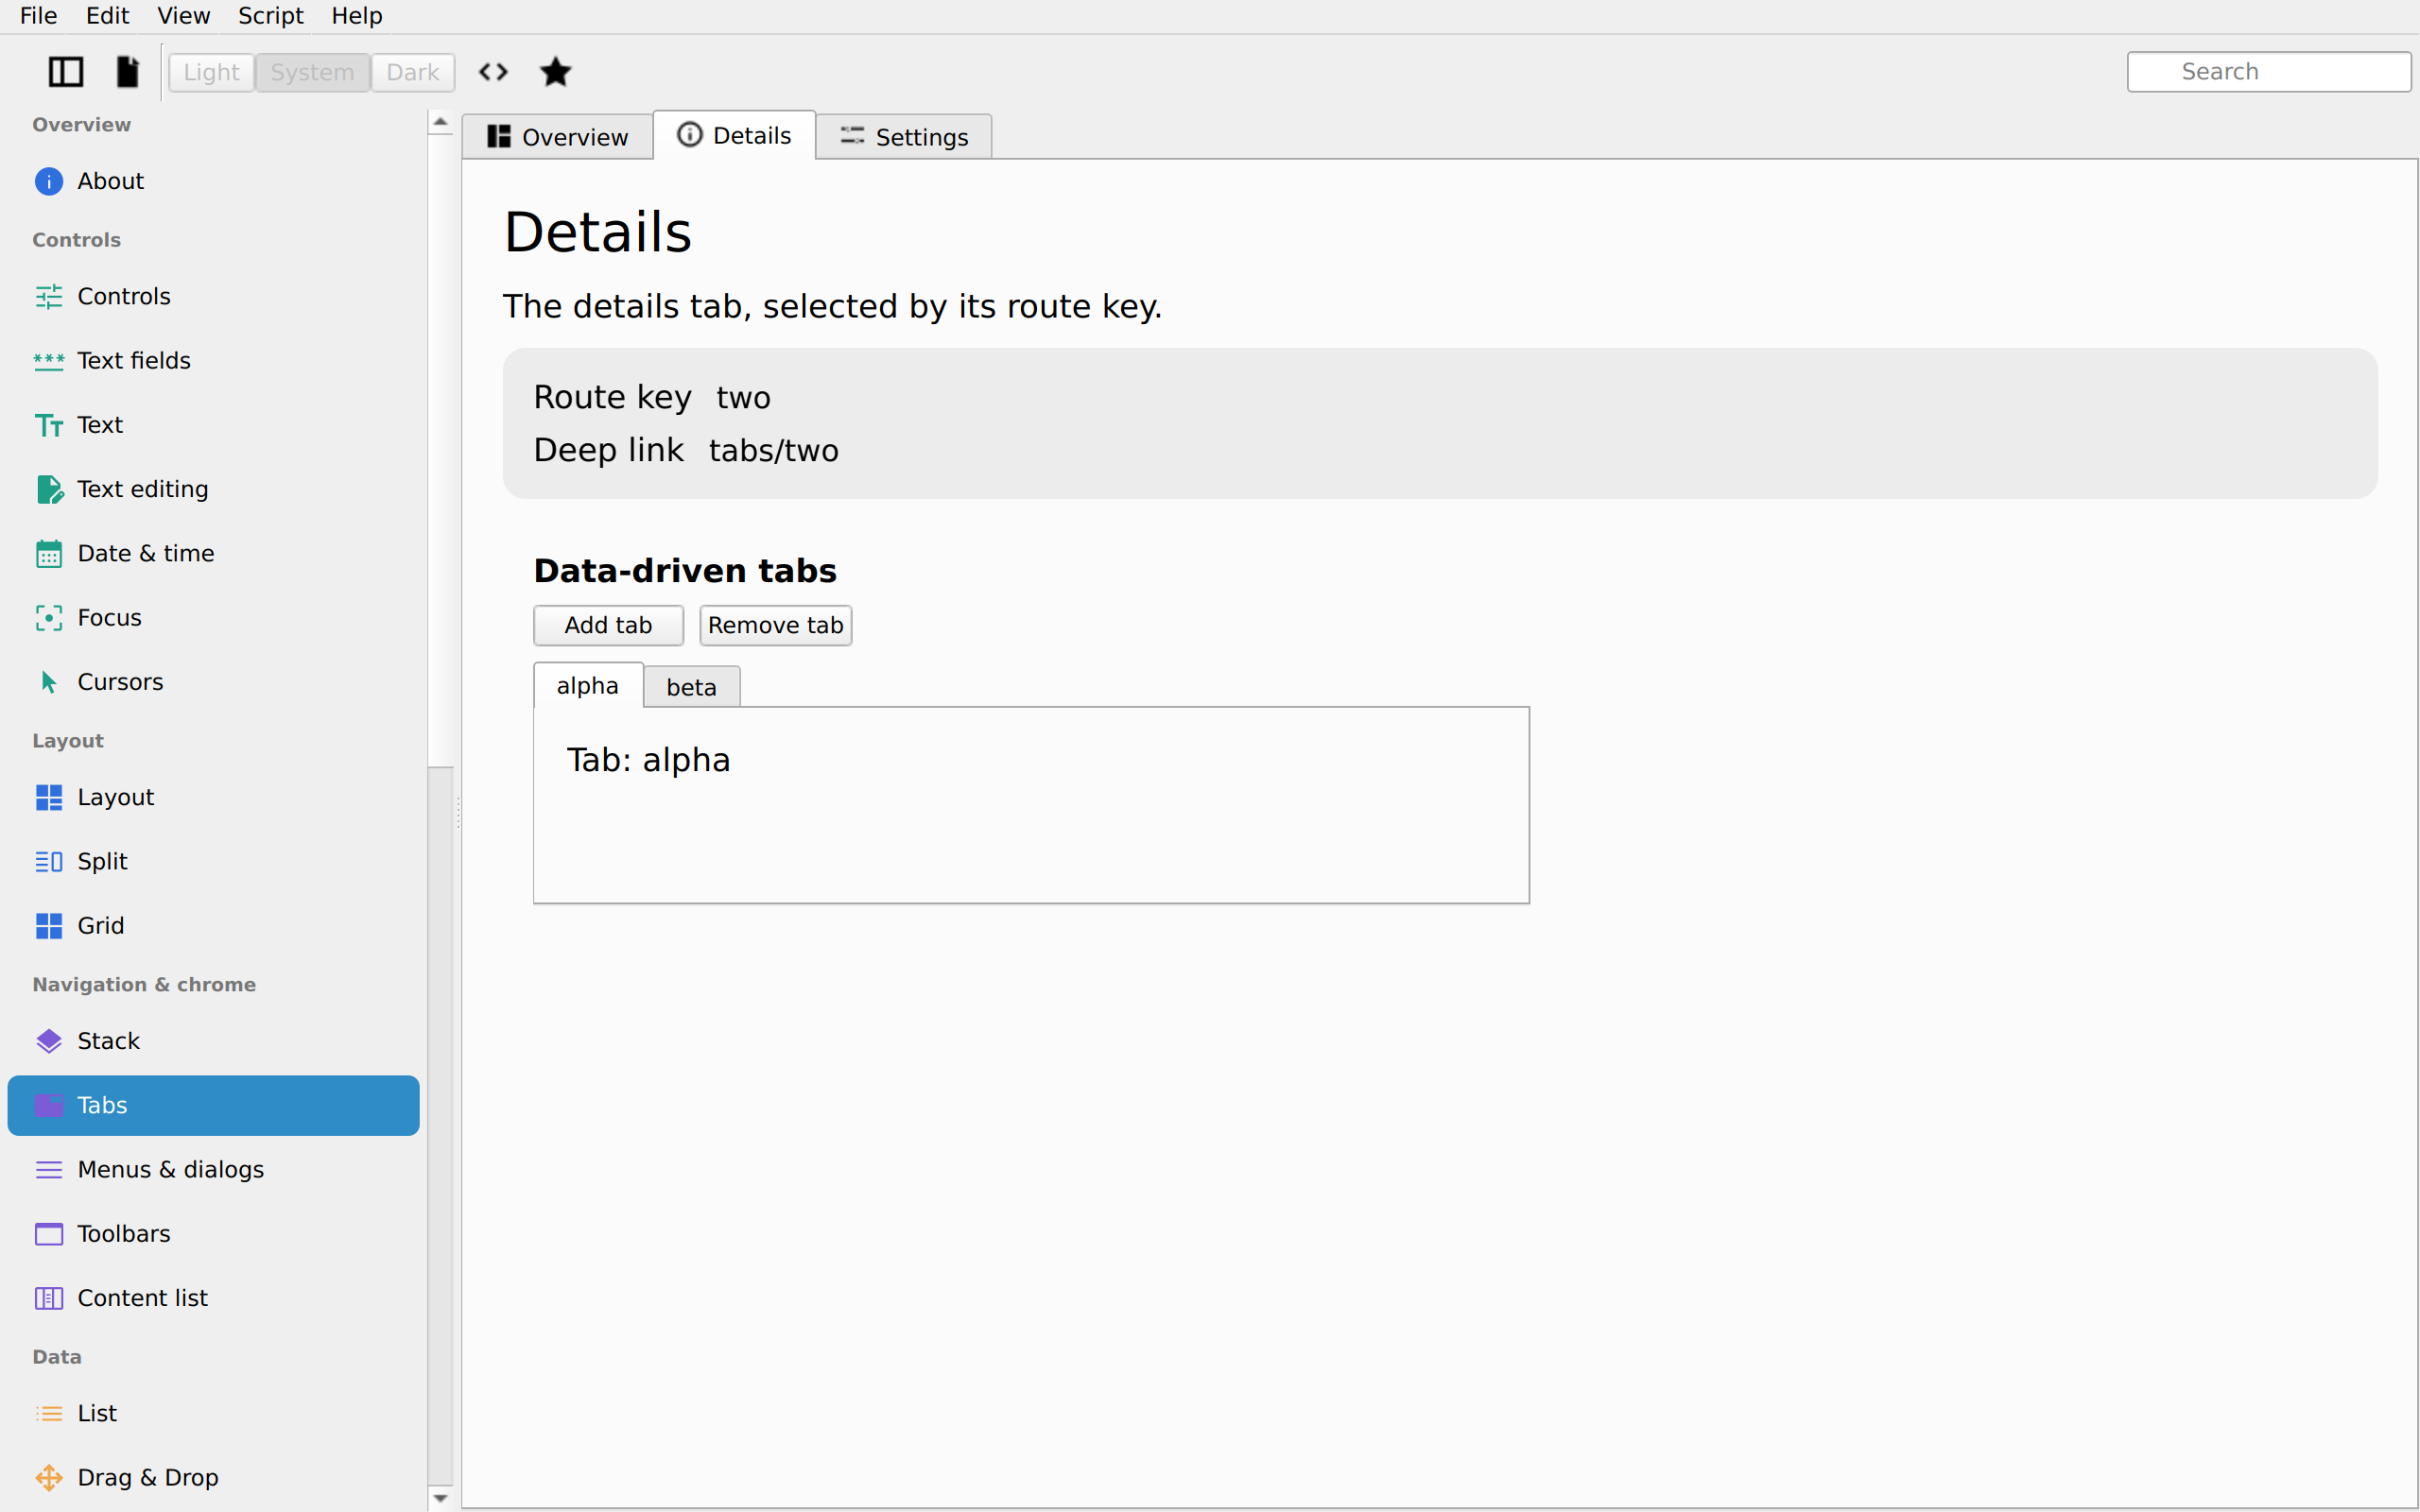This screenshot has height=1512, width=2420.
Task: Open the Focus sidebar entry
Action: tap(213, 618)
